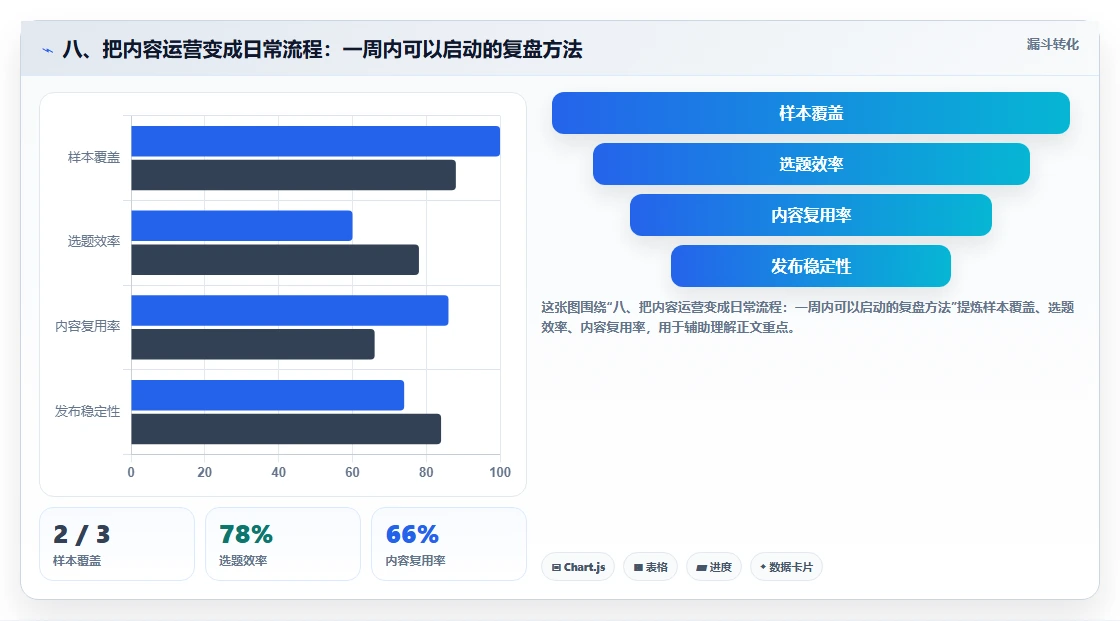Click the blue bar for 发布稳定性

coord(267,395)
